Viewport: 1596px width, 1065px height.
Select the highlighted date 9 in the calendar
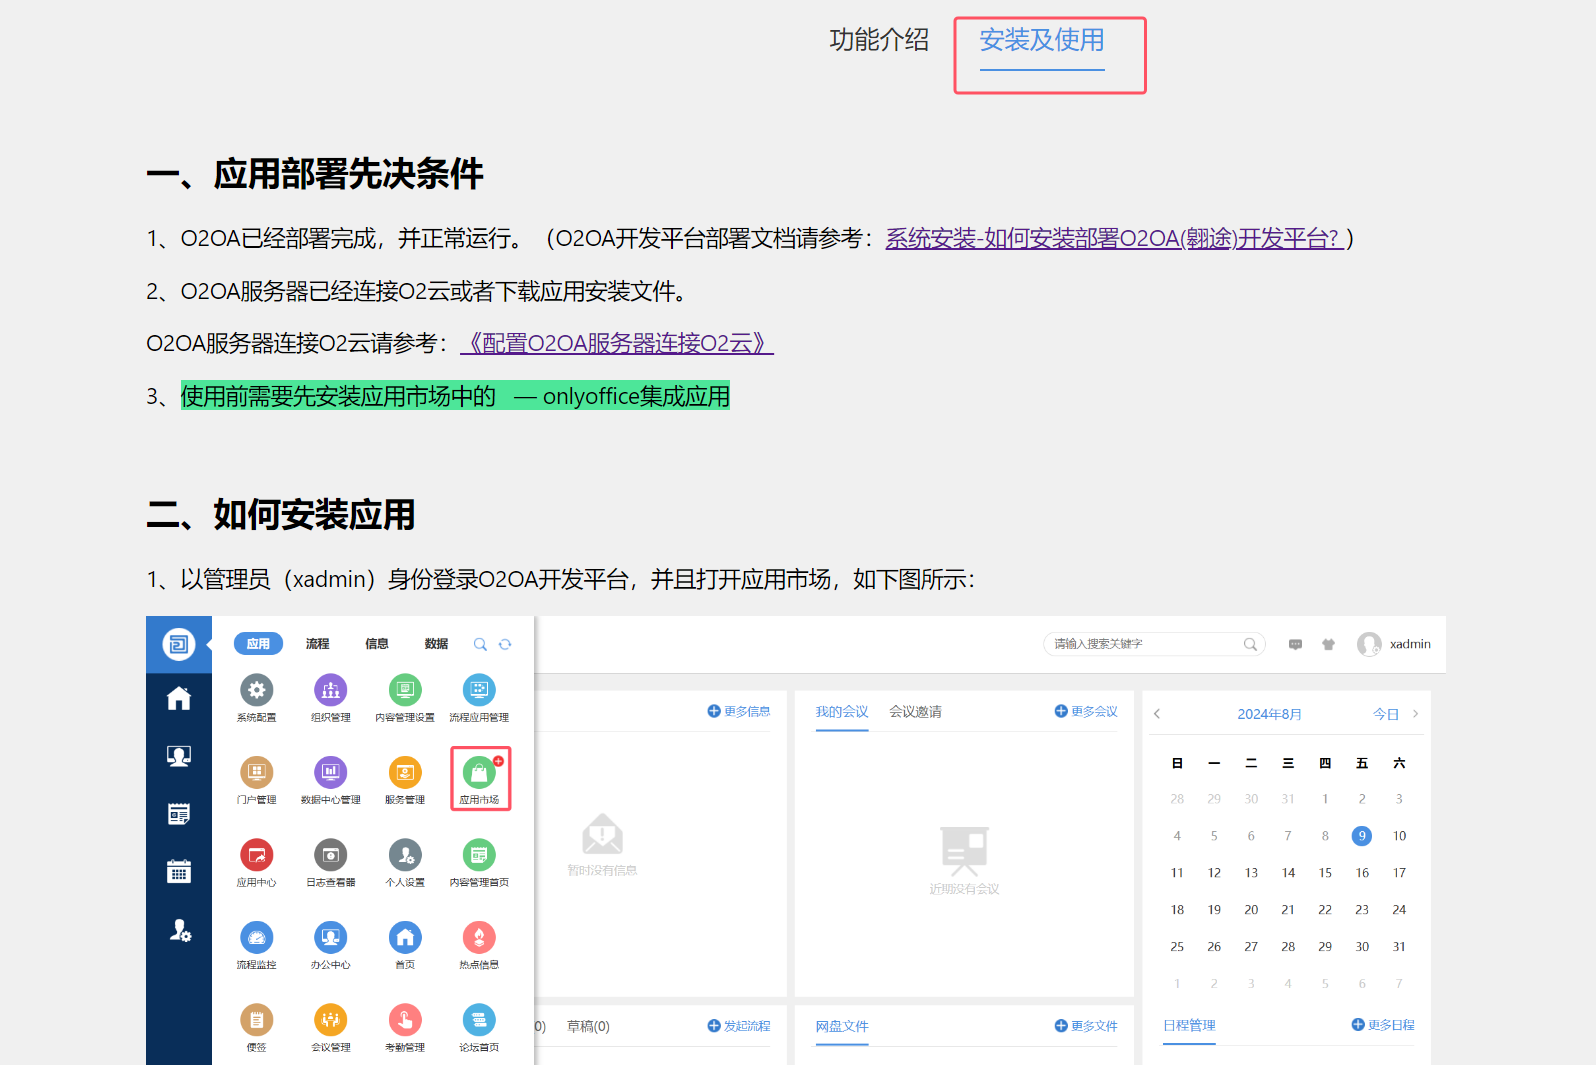[x=1362, y=836]
